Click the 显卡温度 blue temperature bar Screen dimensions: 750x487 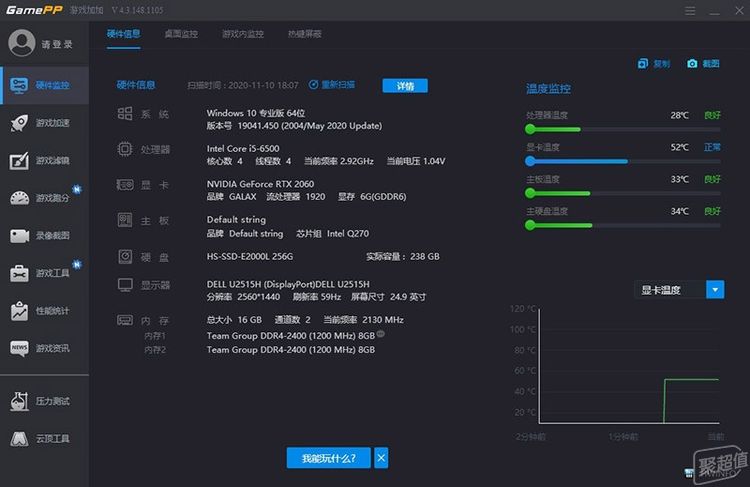[576, 161]
